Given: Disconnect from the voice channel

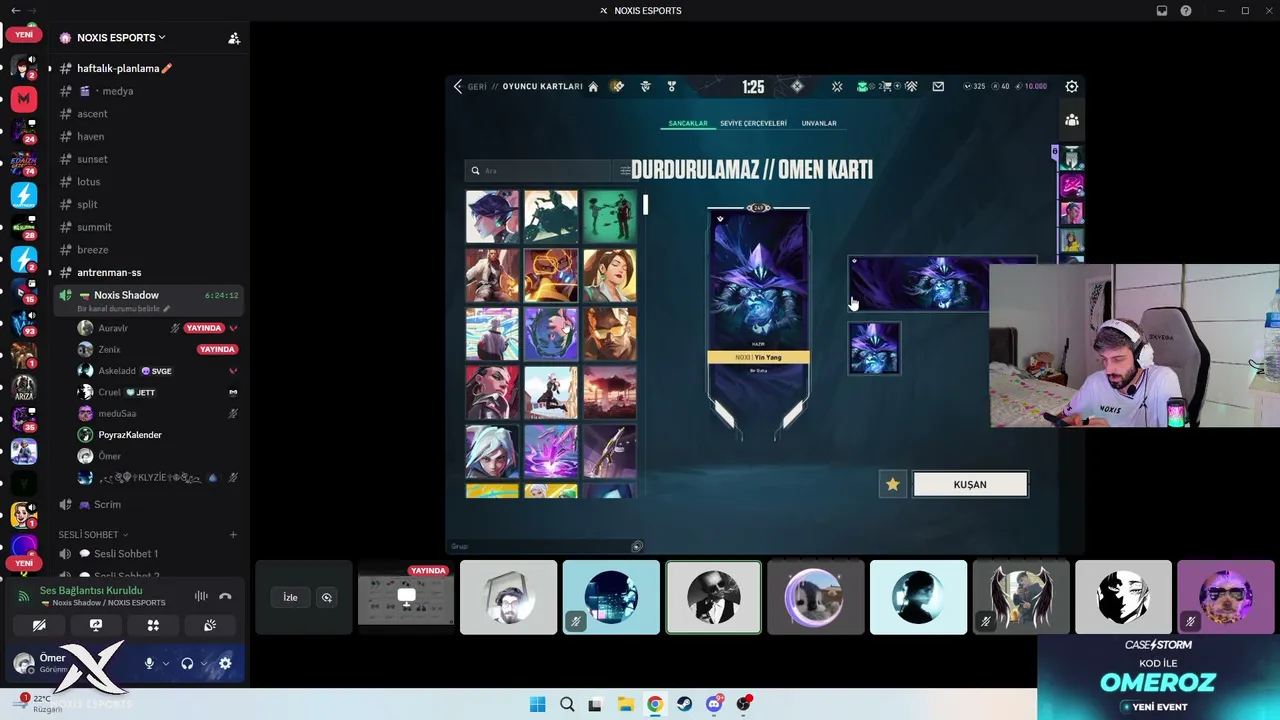Looking at the screenshot, I should [225, 596].
